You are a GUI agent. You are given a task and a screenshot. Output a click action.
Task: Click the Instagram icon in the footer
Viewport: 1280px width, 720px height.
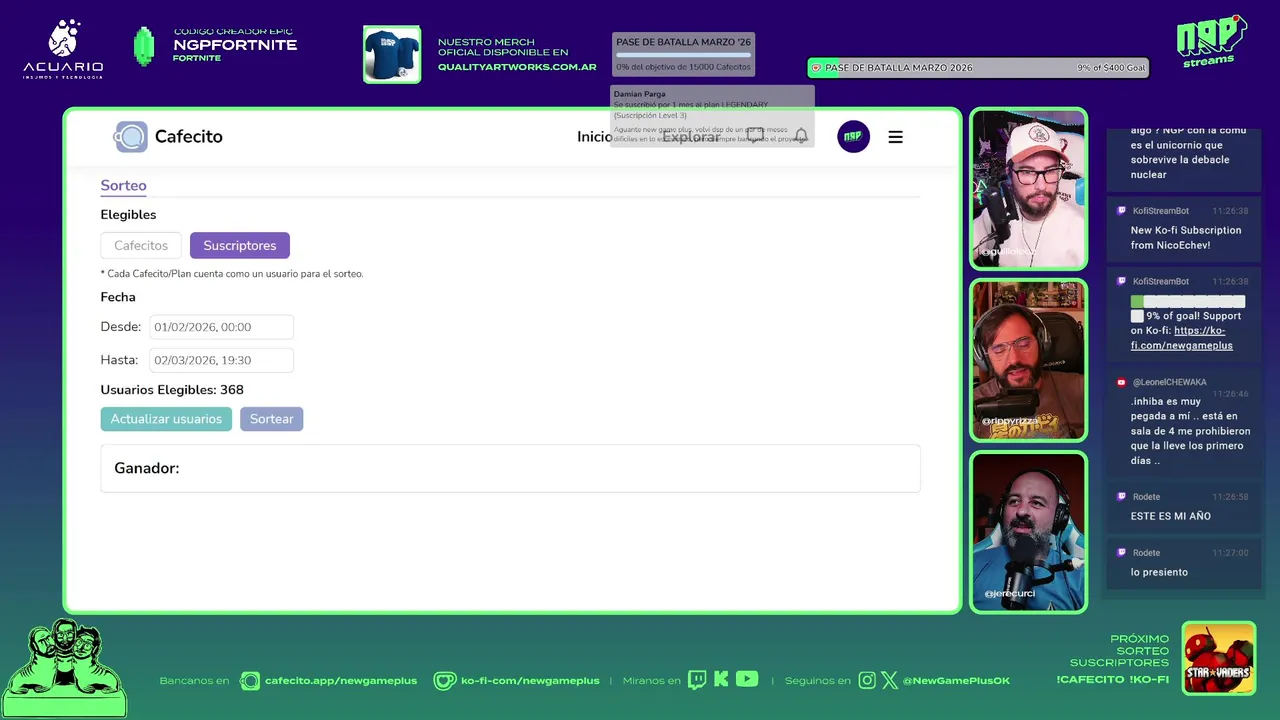click(867, 680)
